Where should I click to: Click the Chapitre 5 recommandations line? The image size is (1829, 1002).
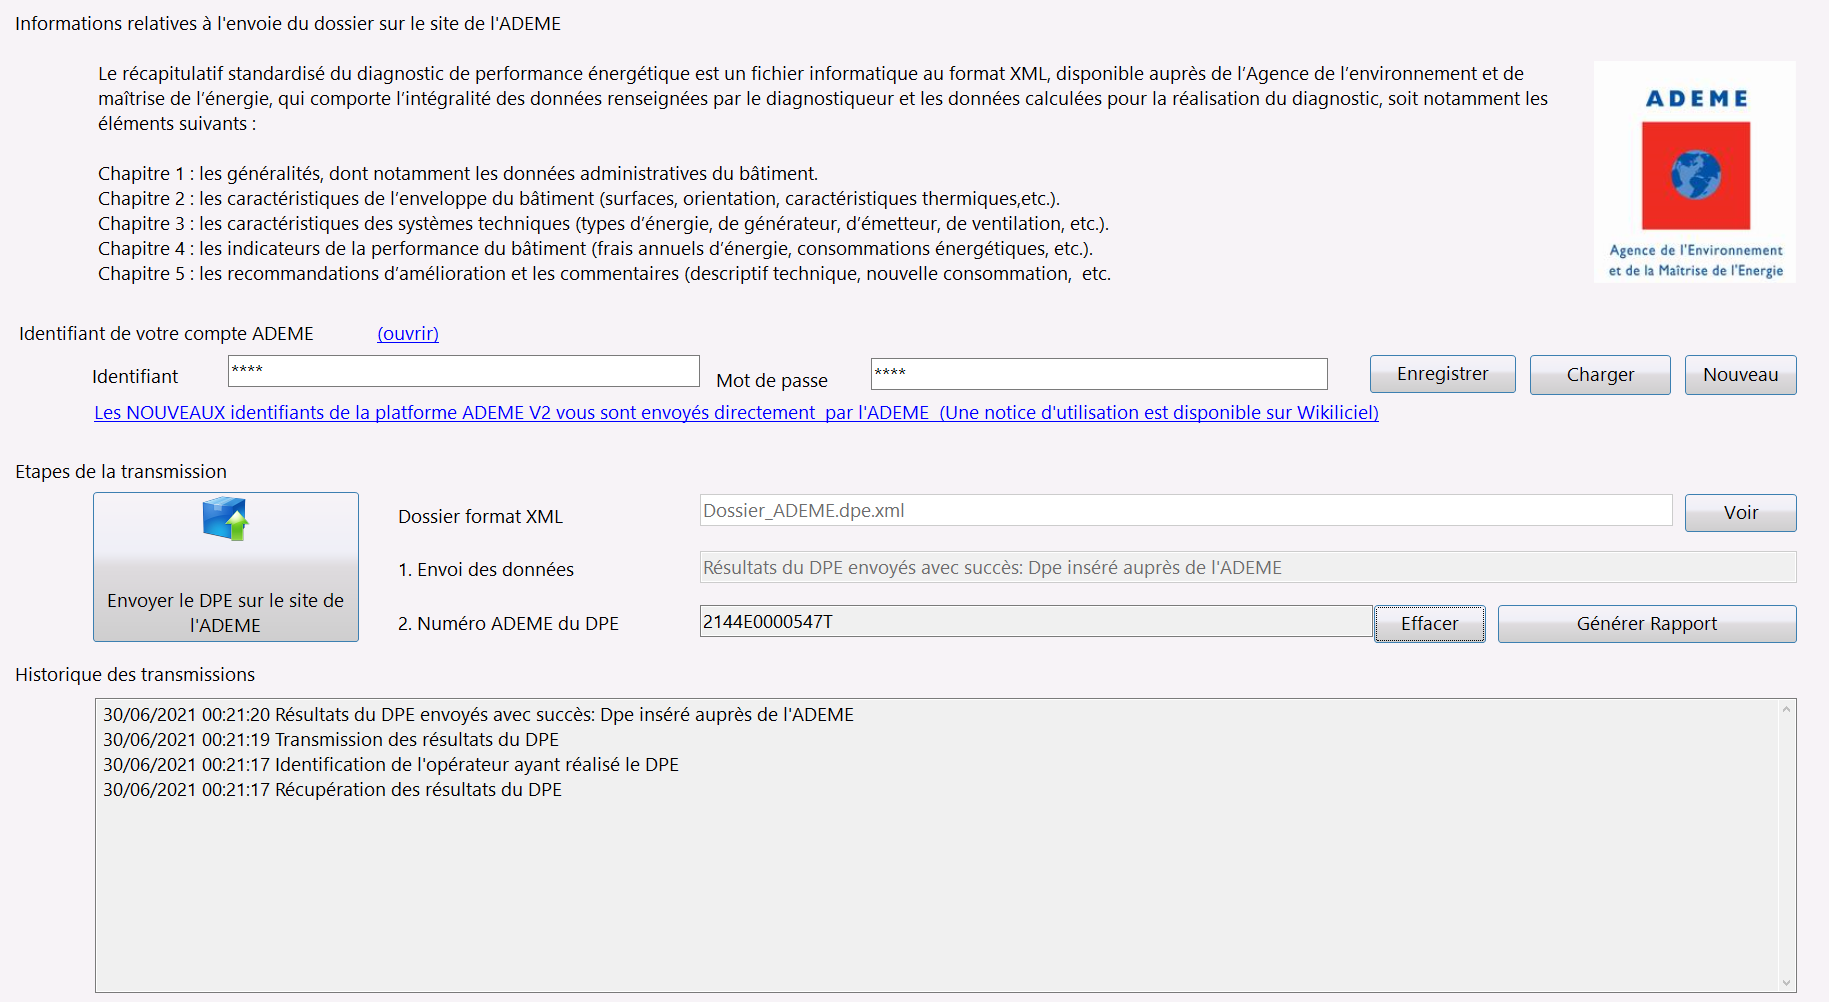click(604, 274)
